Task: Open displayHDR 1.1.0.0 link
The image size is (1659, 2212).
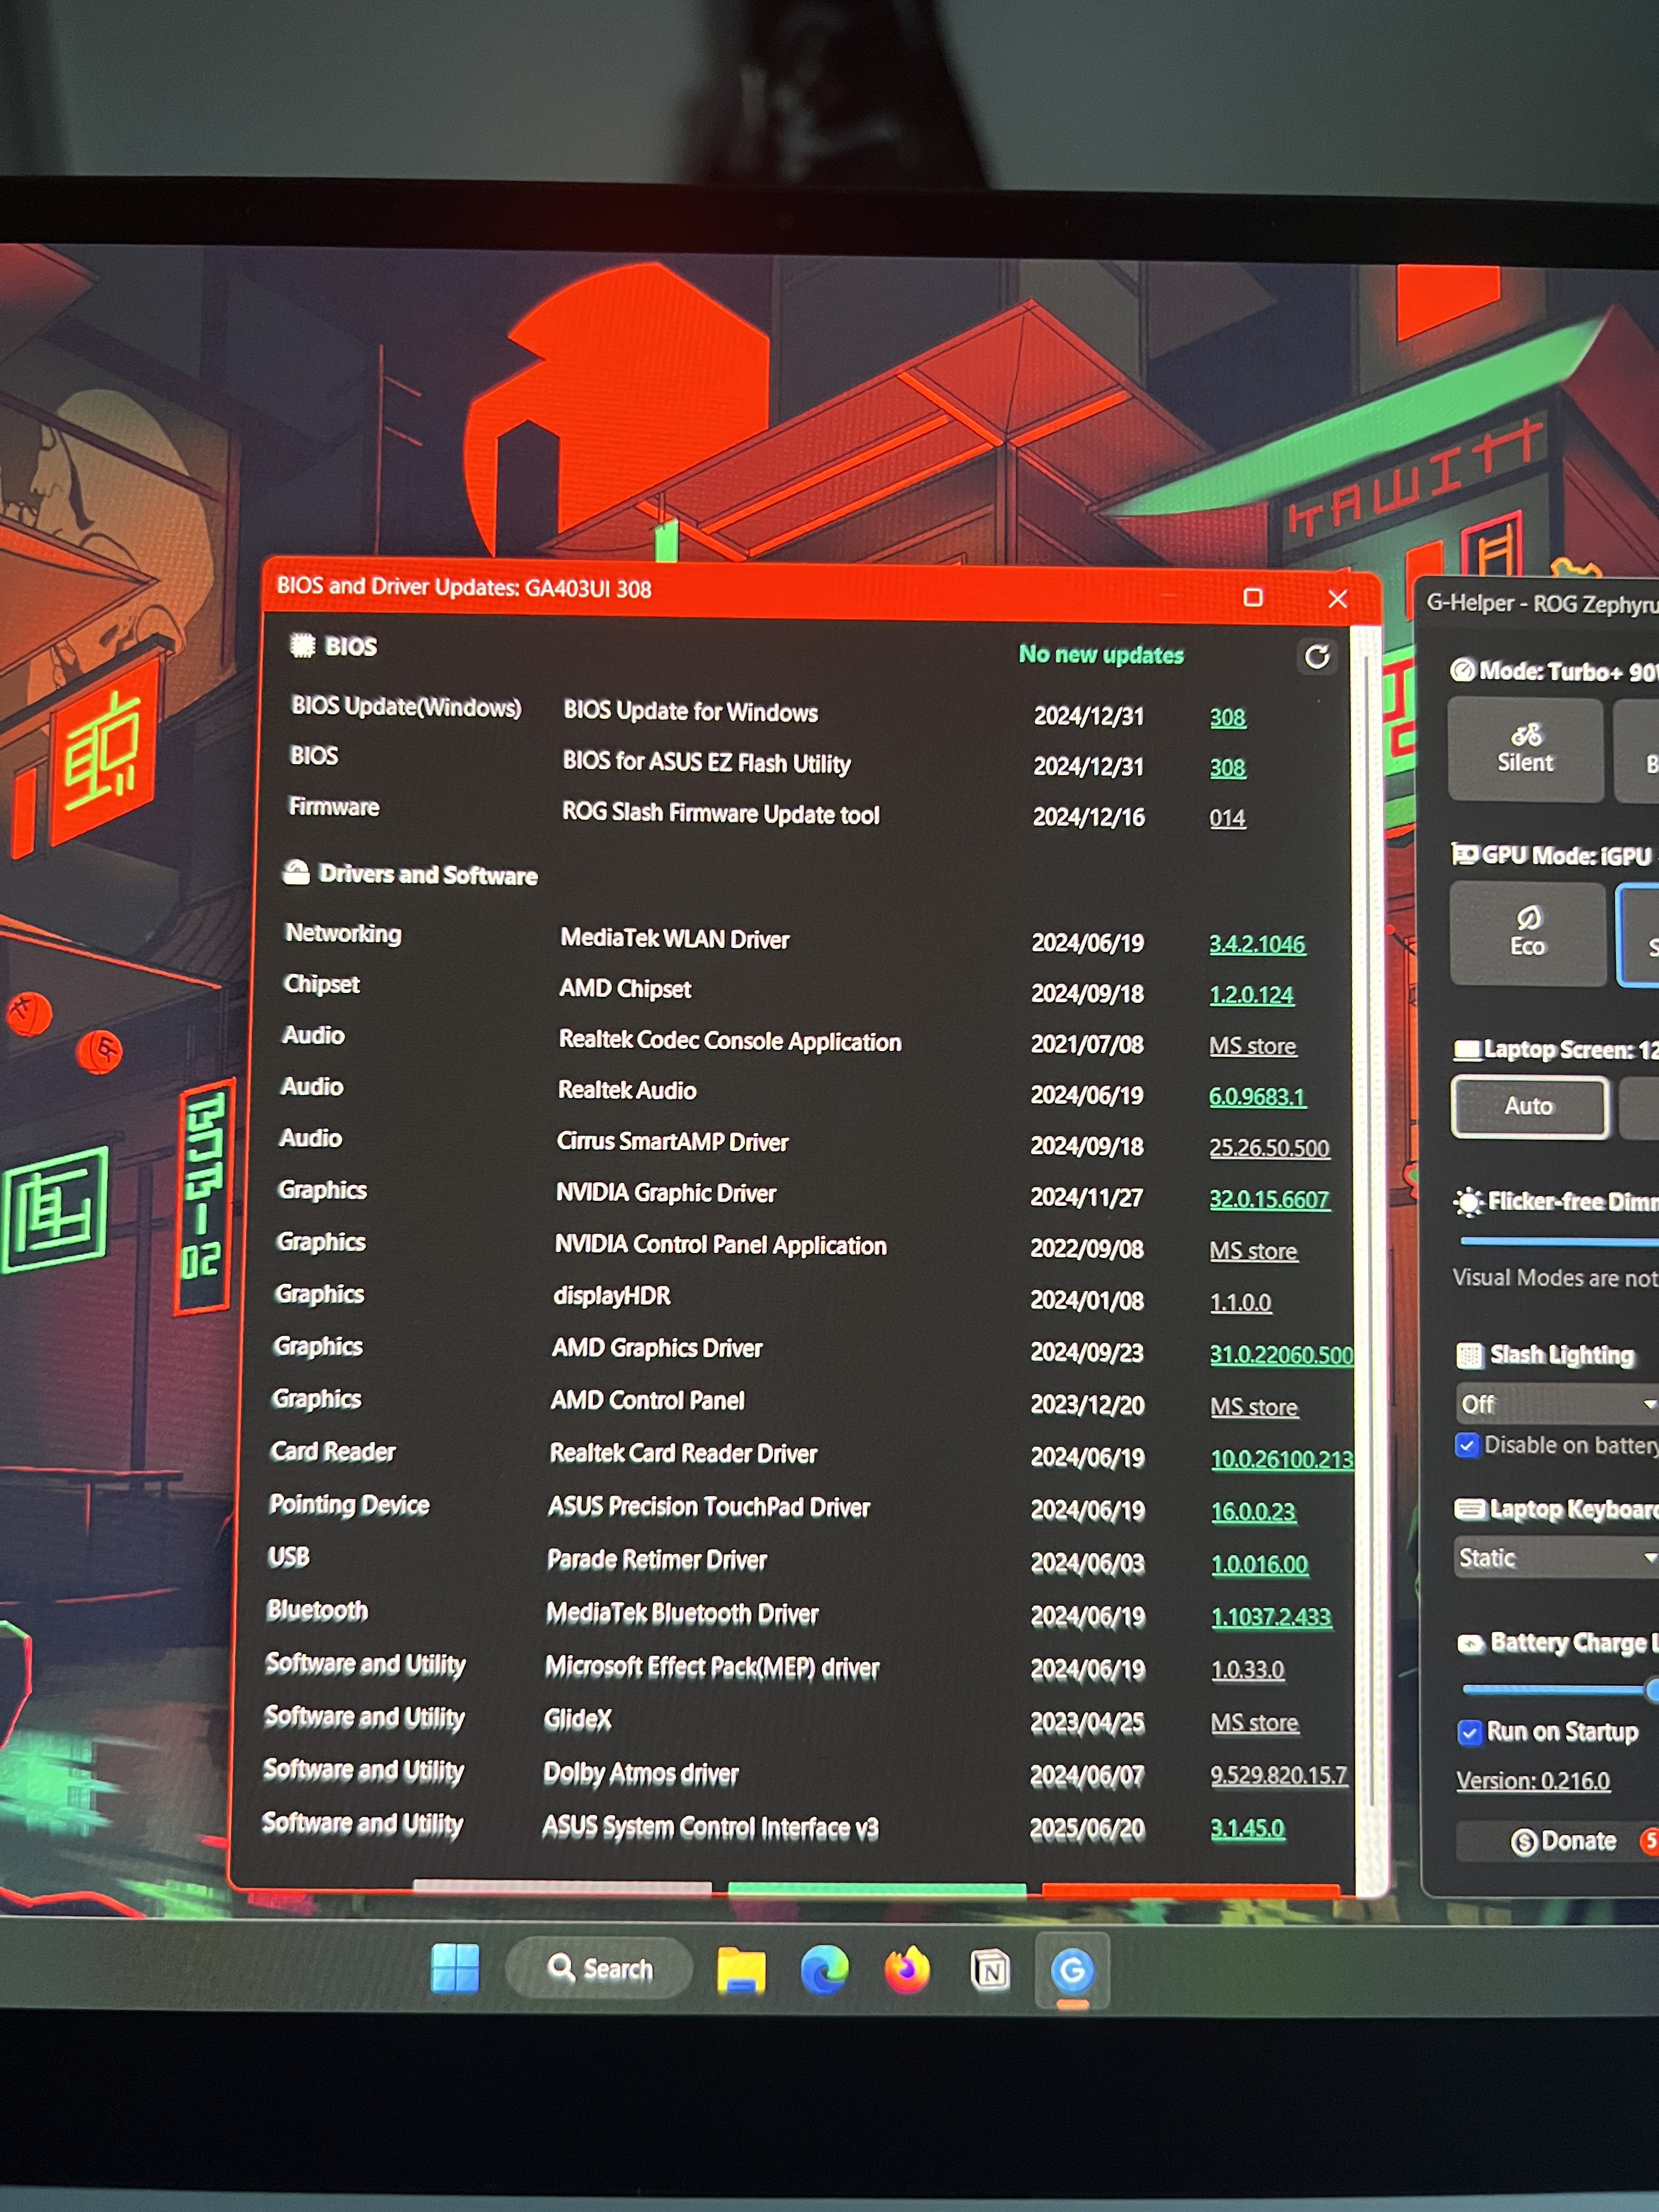Action: point(1240,1303)
